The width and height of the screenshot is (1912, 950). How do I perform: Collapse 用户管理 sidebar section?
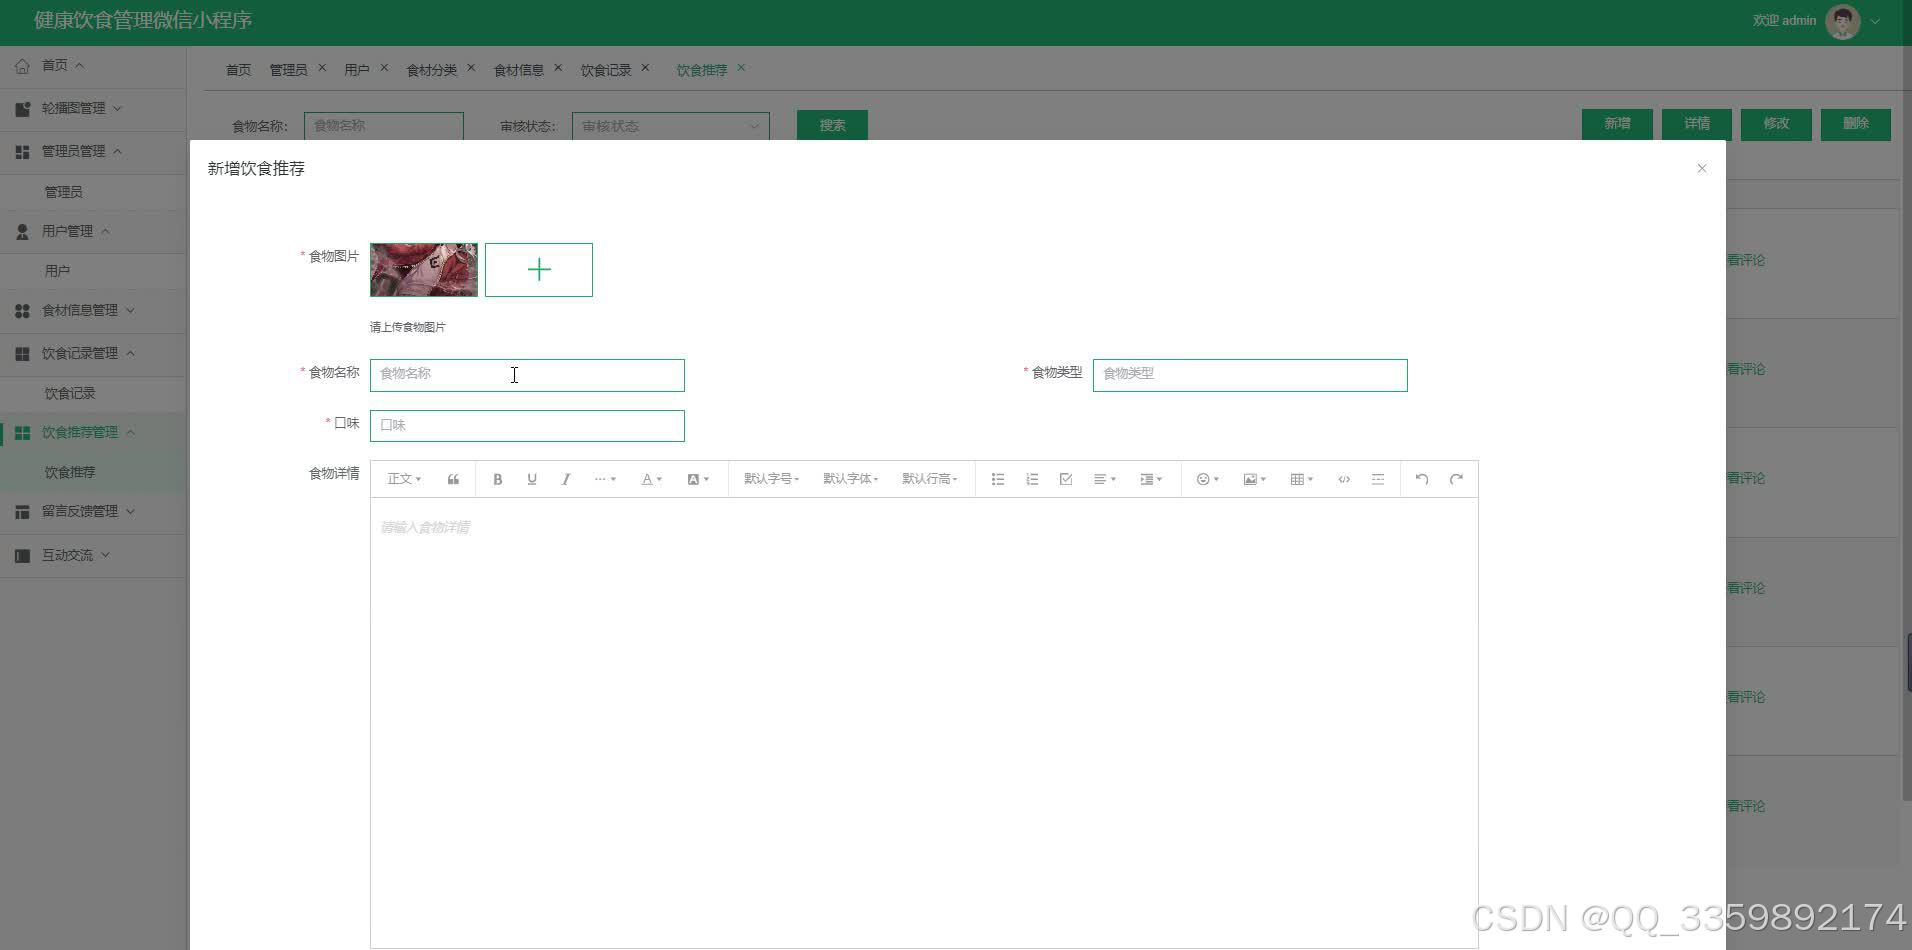(x=93, y=231)
